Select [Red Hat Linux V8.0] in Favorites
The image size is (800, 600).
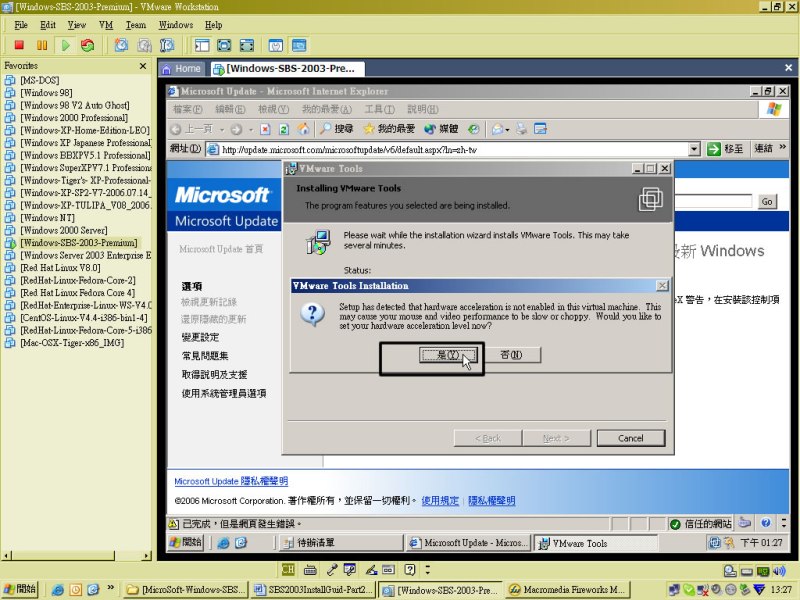(x=60, y=268)
